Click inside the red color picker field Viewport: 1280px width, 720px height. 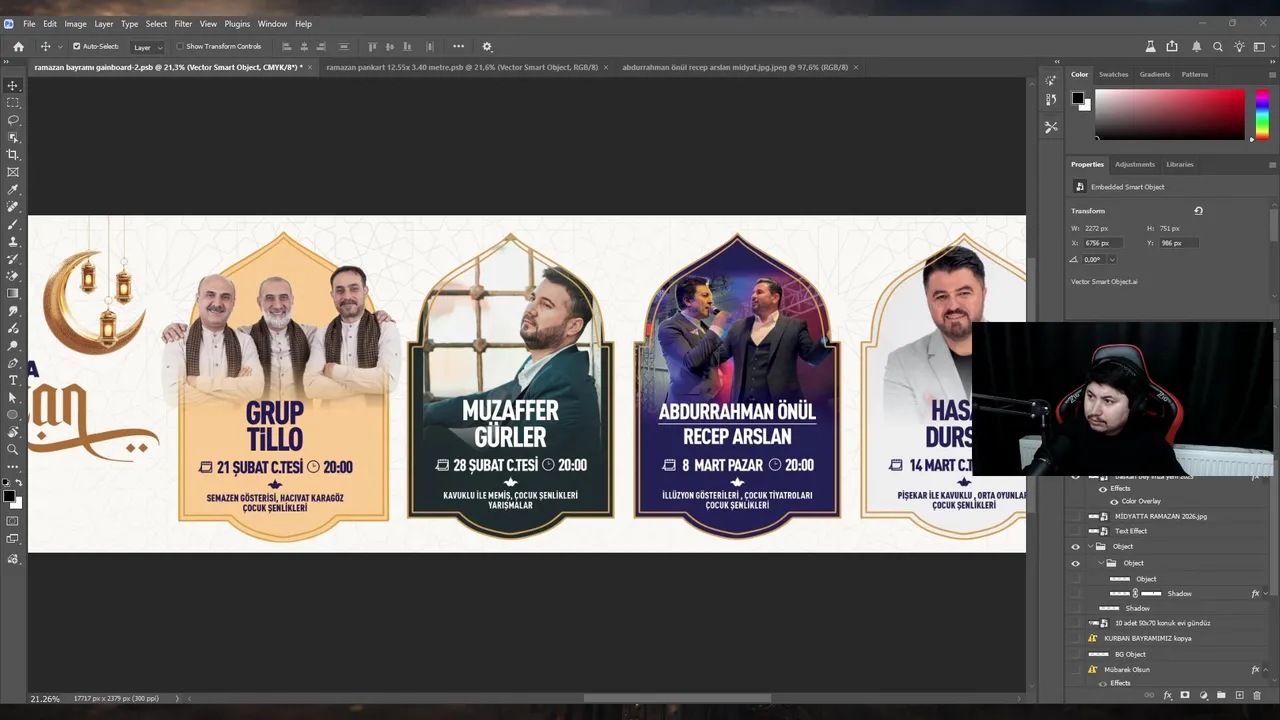coord(1170,114)
